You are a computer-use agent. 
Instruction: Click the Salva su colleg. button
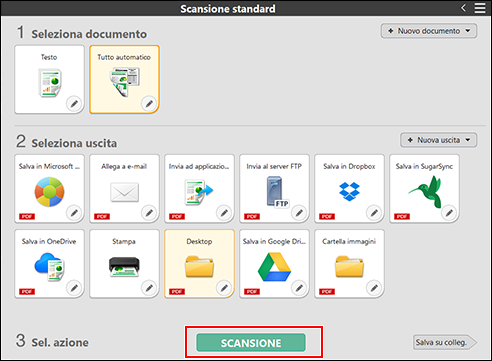point(445,342)
